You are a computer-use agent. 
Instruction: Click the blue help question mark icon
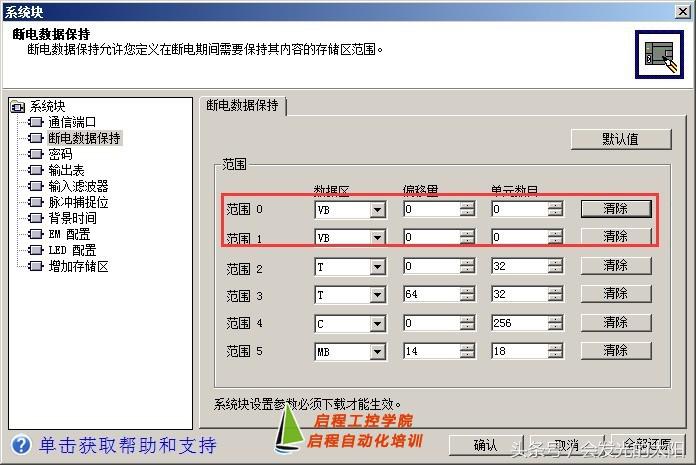21,445
